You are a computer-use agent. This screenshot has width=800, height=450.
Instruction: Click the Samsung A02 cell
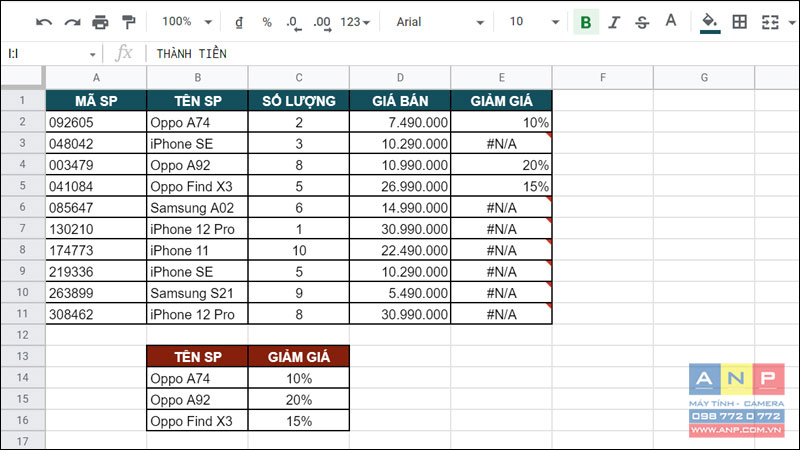coord(197,208)
